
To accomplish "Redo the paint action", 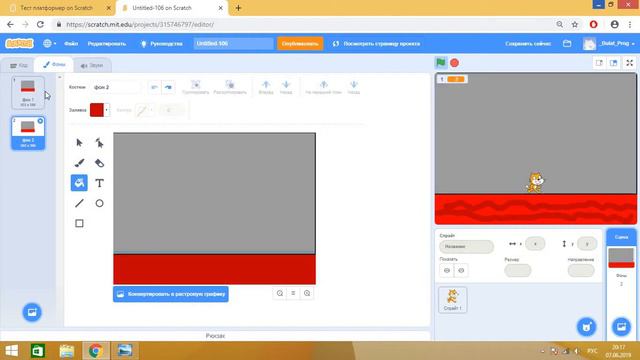I will pos(168,87).
